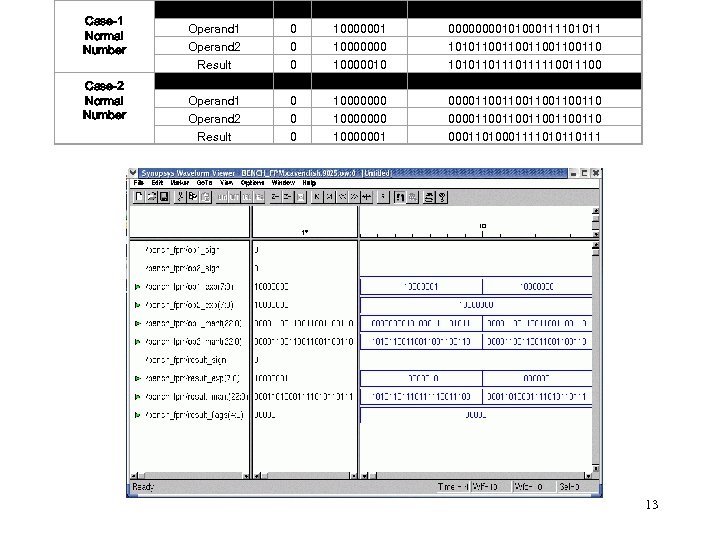Viewport: 720px width, 540px height.
Task: Click the Time field in status bar
Action: tap(453, 487)
